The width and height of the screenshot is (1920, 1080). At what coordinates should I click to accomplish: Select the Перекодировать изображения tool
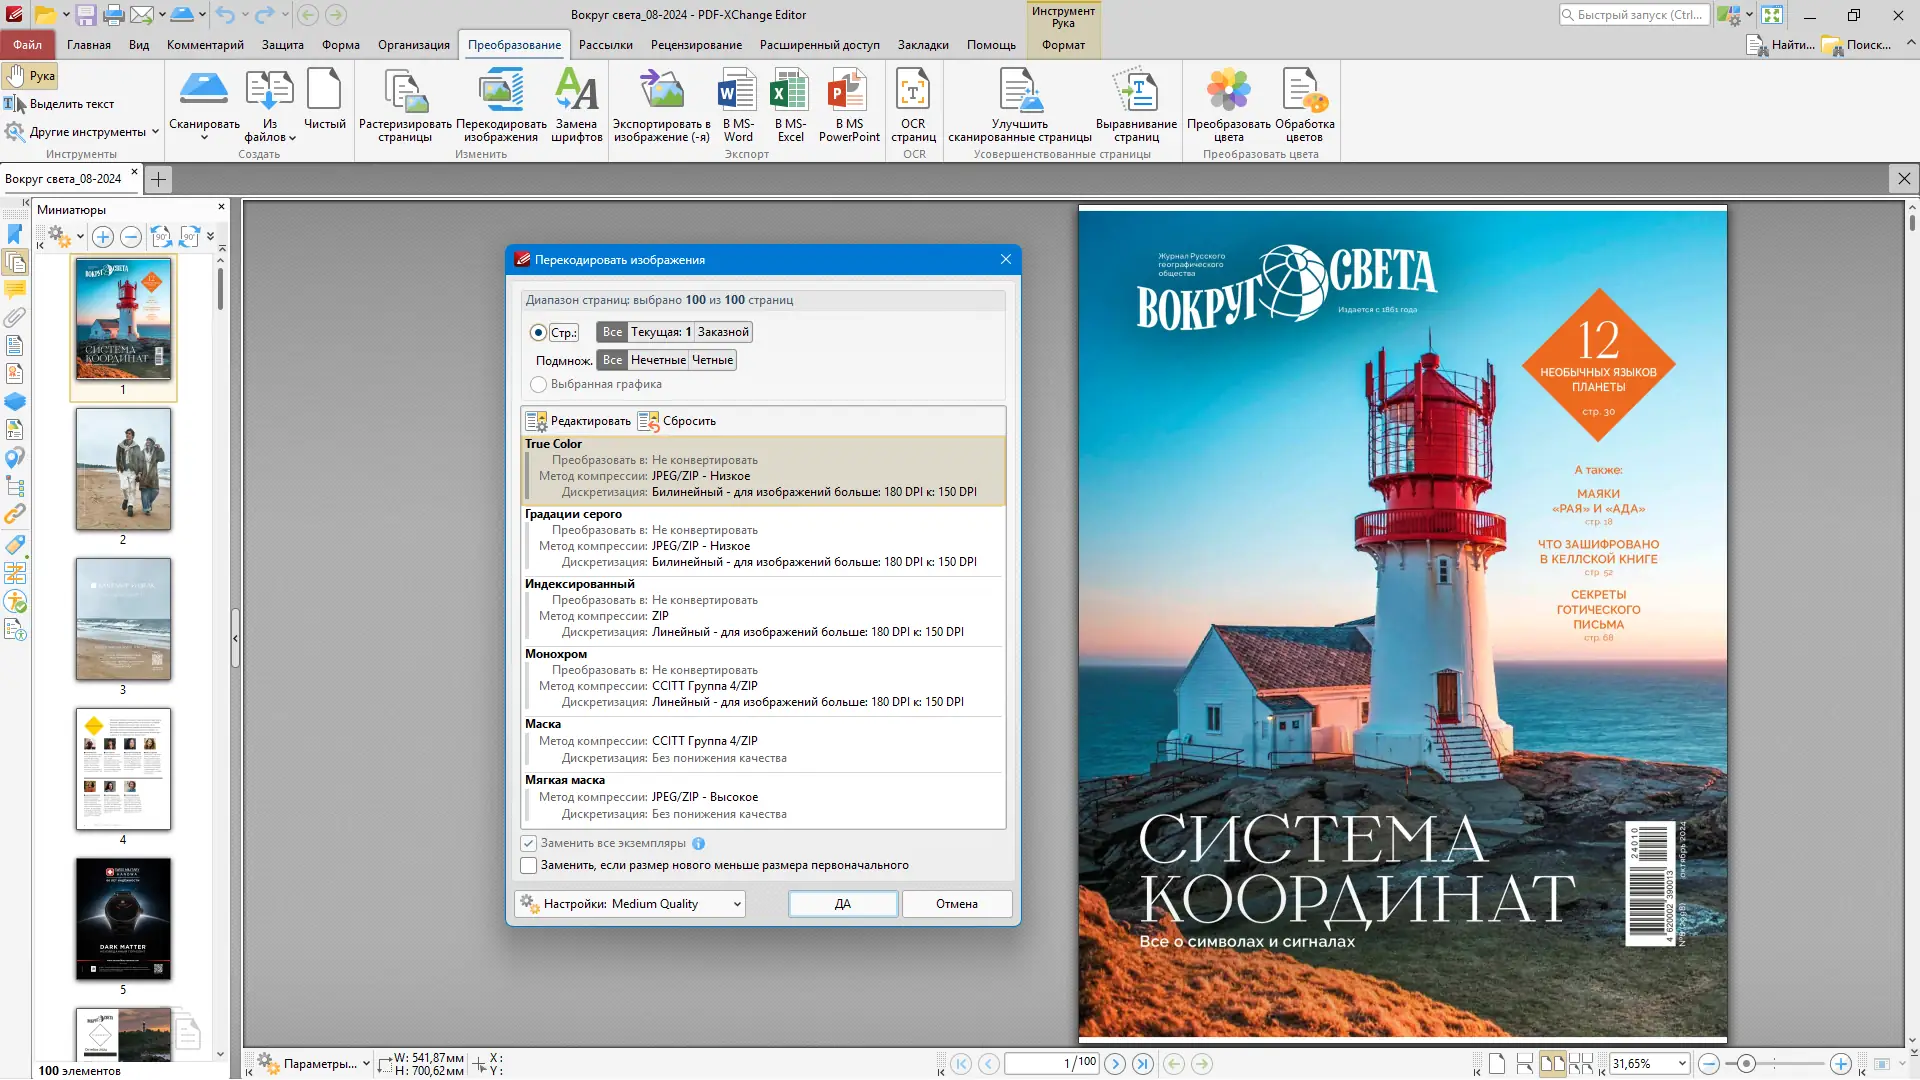click(500, 105)
